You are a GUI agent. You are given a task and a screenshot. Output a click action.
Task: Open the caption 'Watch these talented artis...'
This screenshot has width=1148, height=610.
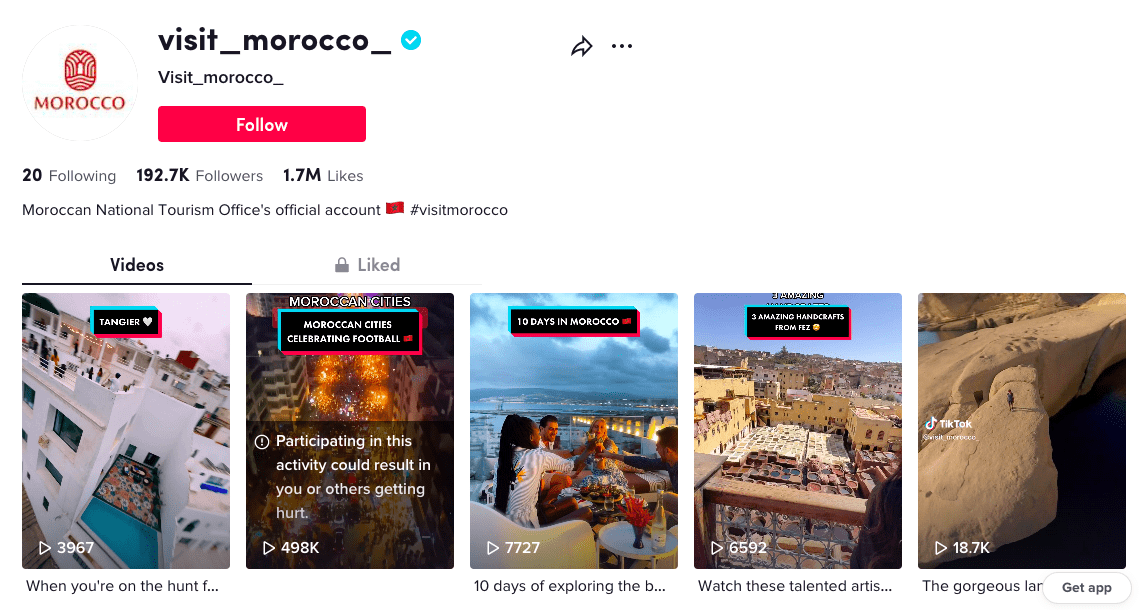pos(795,586)
